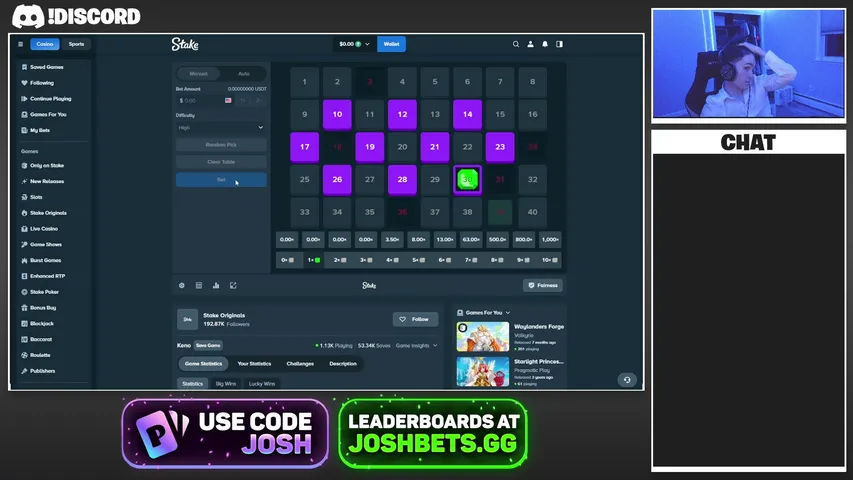Open Stake Poker category
Viewport: 853px width, 480px height.
(44, 292)
